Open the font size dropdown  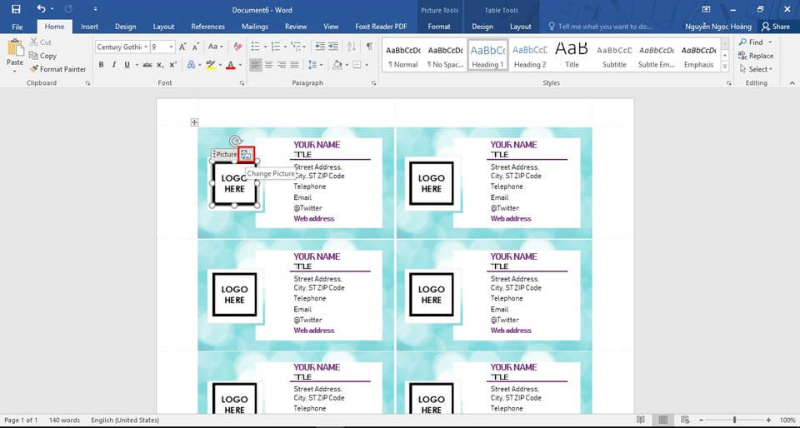point(171,47)
